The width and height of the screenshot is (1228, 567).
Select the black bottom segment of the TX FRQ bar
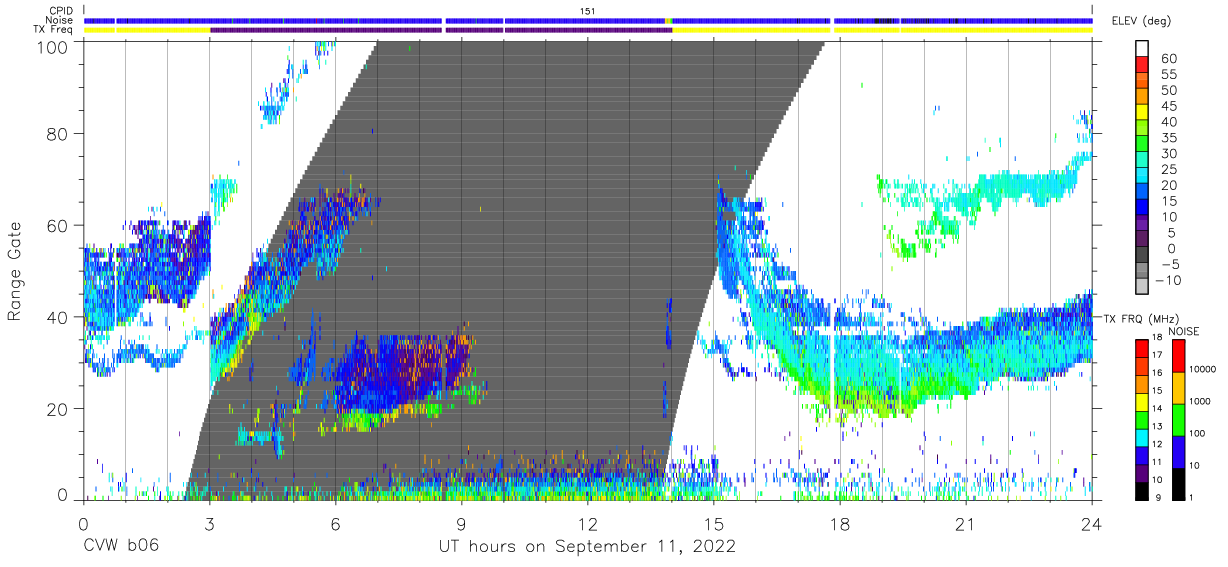pyautogui.click(x=1142, y=491)
